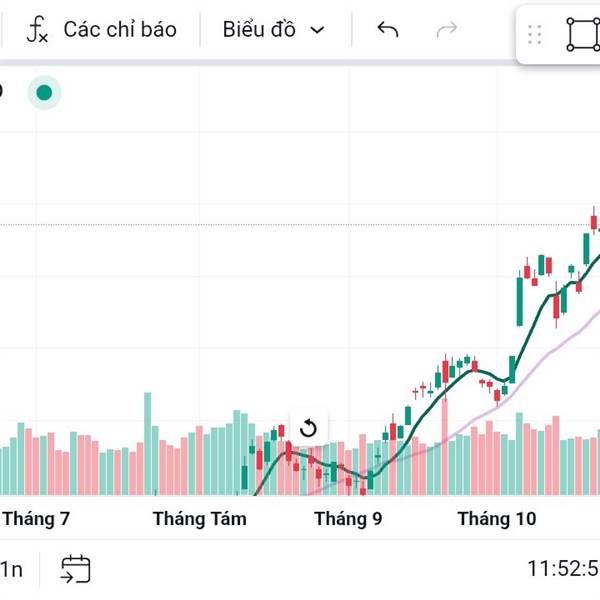600x600 pixels.
Task: Expand the Biểu đồ dropdown
Action: pyautogui.click(x=274, y=30)
